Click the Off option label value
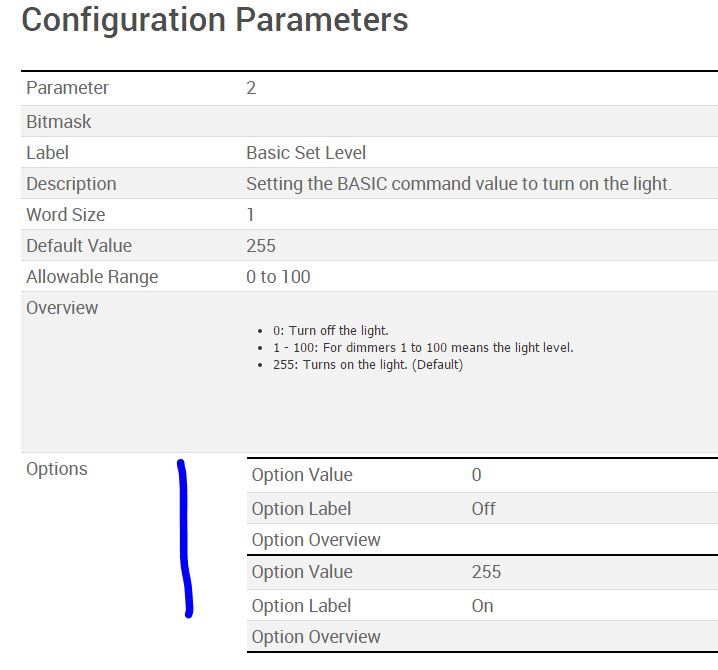Viewport: 718px width, 670px height. [x=483, y=509]
